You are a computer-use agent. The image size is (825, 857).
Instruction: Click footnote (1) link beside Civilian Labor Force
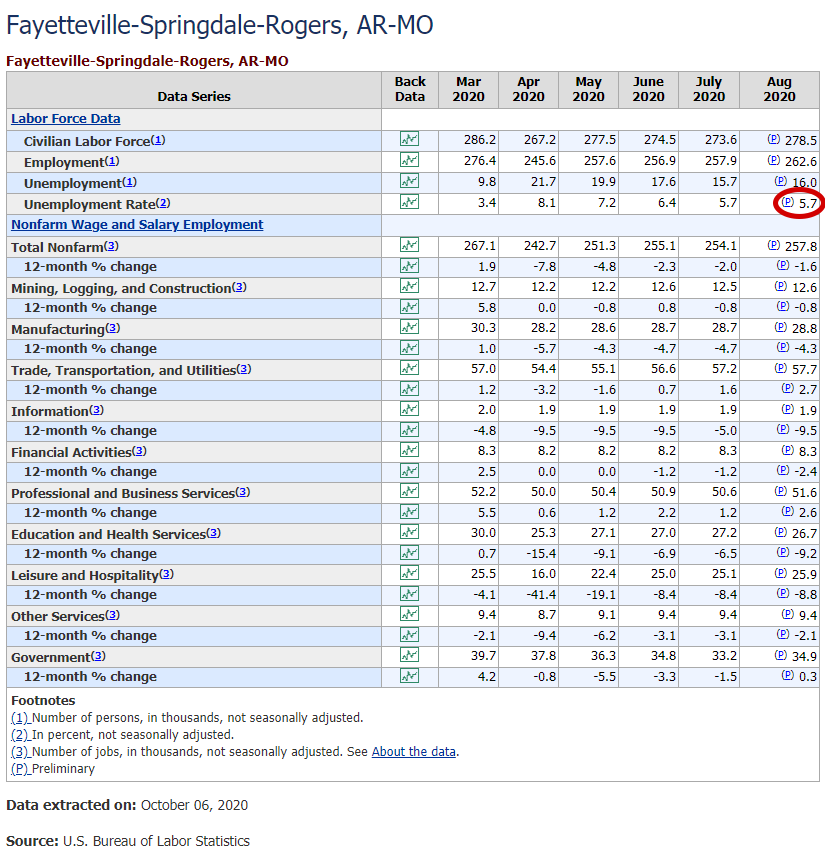[x=157, y=140]
